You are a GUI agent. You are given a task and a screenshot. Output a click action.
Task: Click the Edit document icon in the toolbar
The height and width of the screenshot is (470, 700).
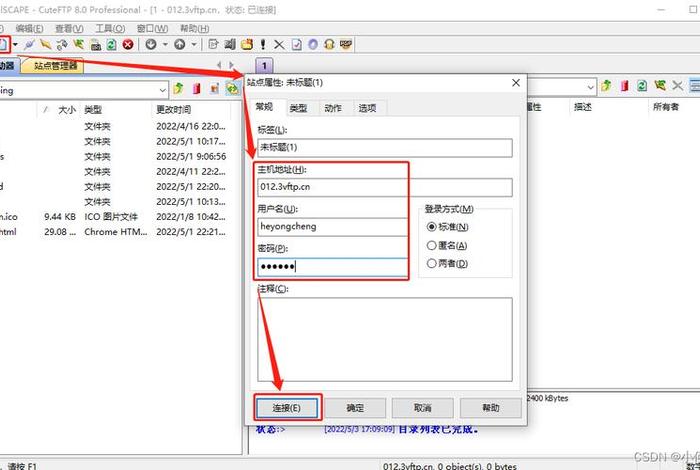(213, 44)
